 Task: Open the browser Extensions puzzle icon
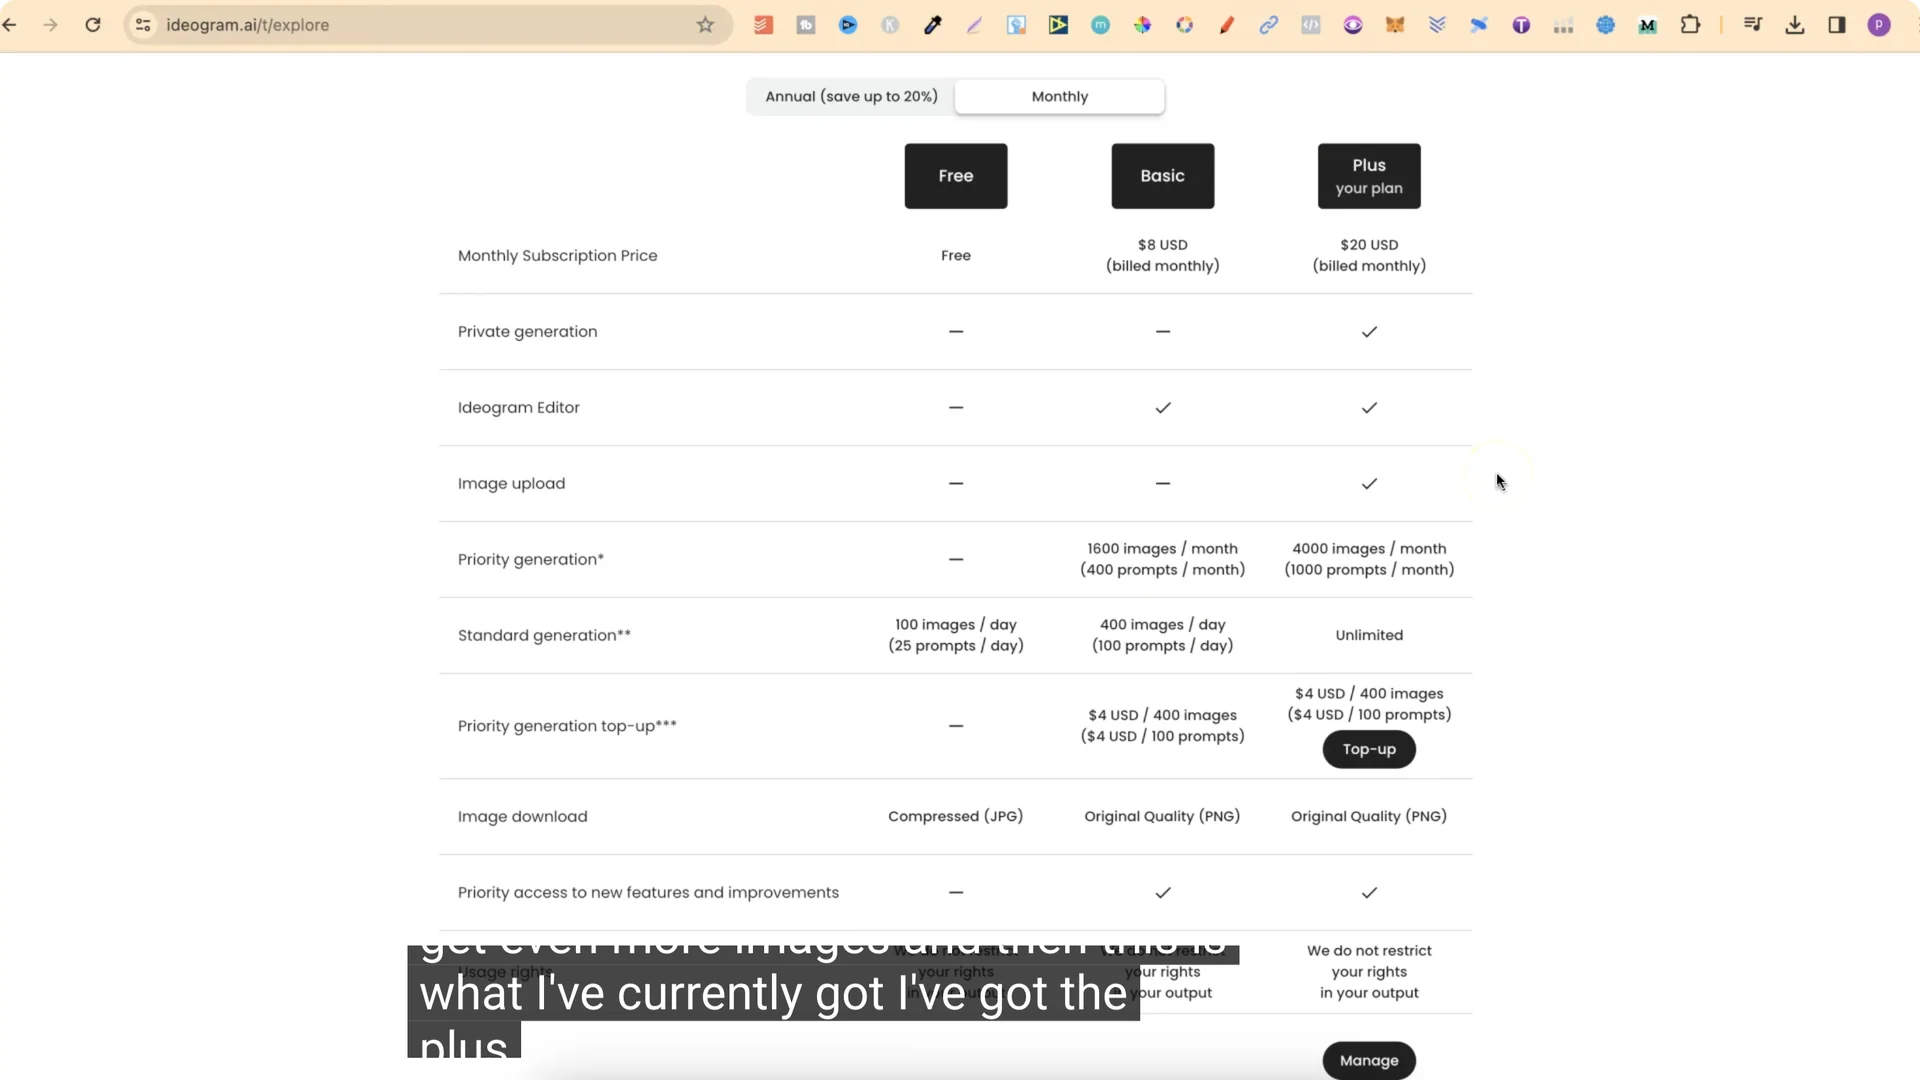pos(1691,25)
